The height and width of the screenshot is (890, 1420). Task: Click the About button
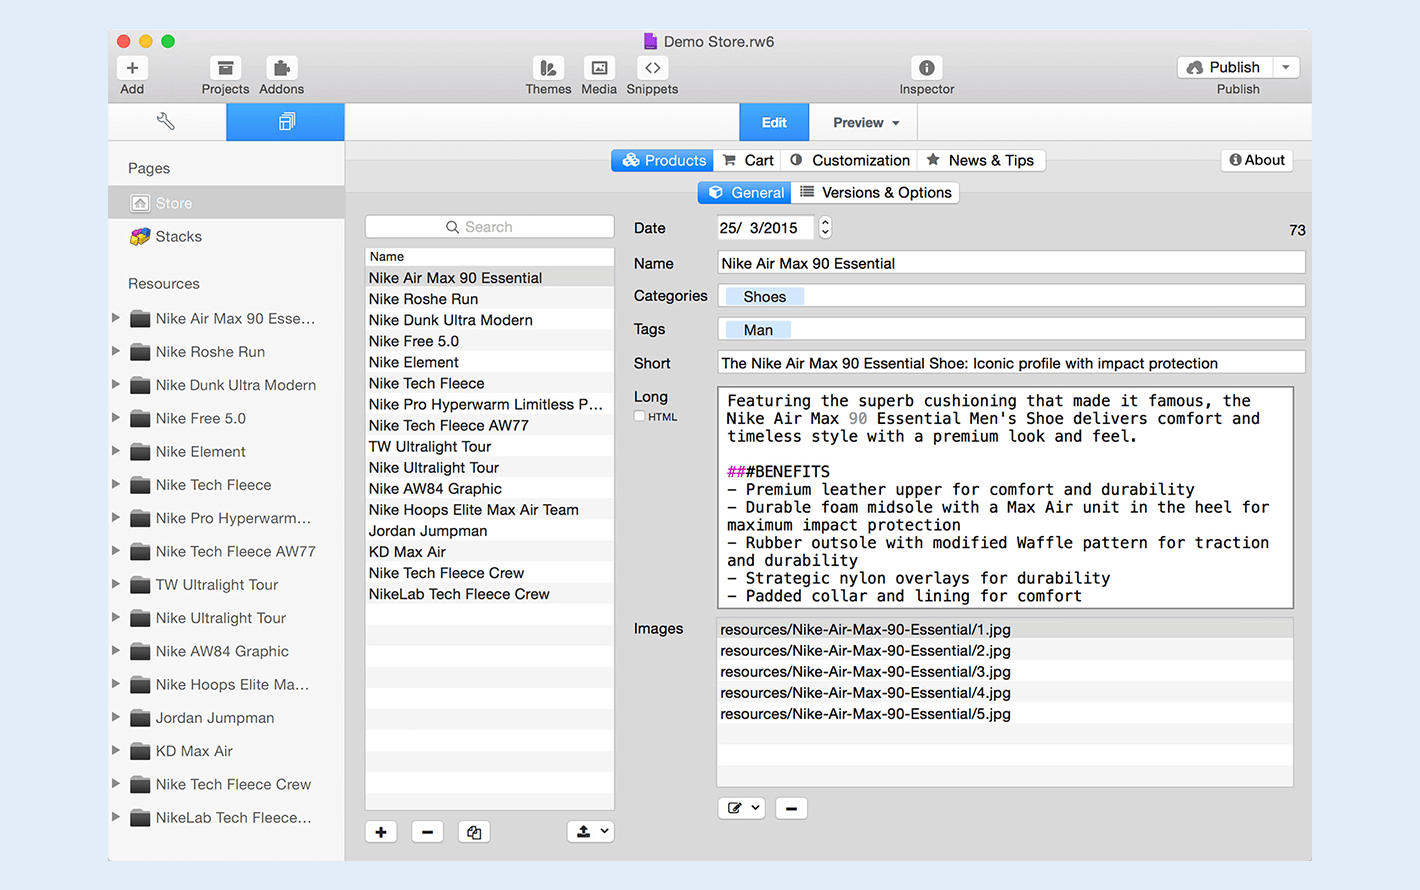click(1257, 160)
